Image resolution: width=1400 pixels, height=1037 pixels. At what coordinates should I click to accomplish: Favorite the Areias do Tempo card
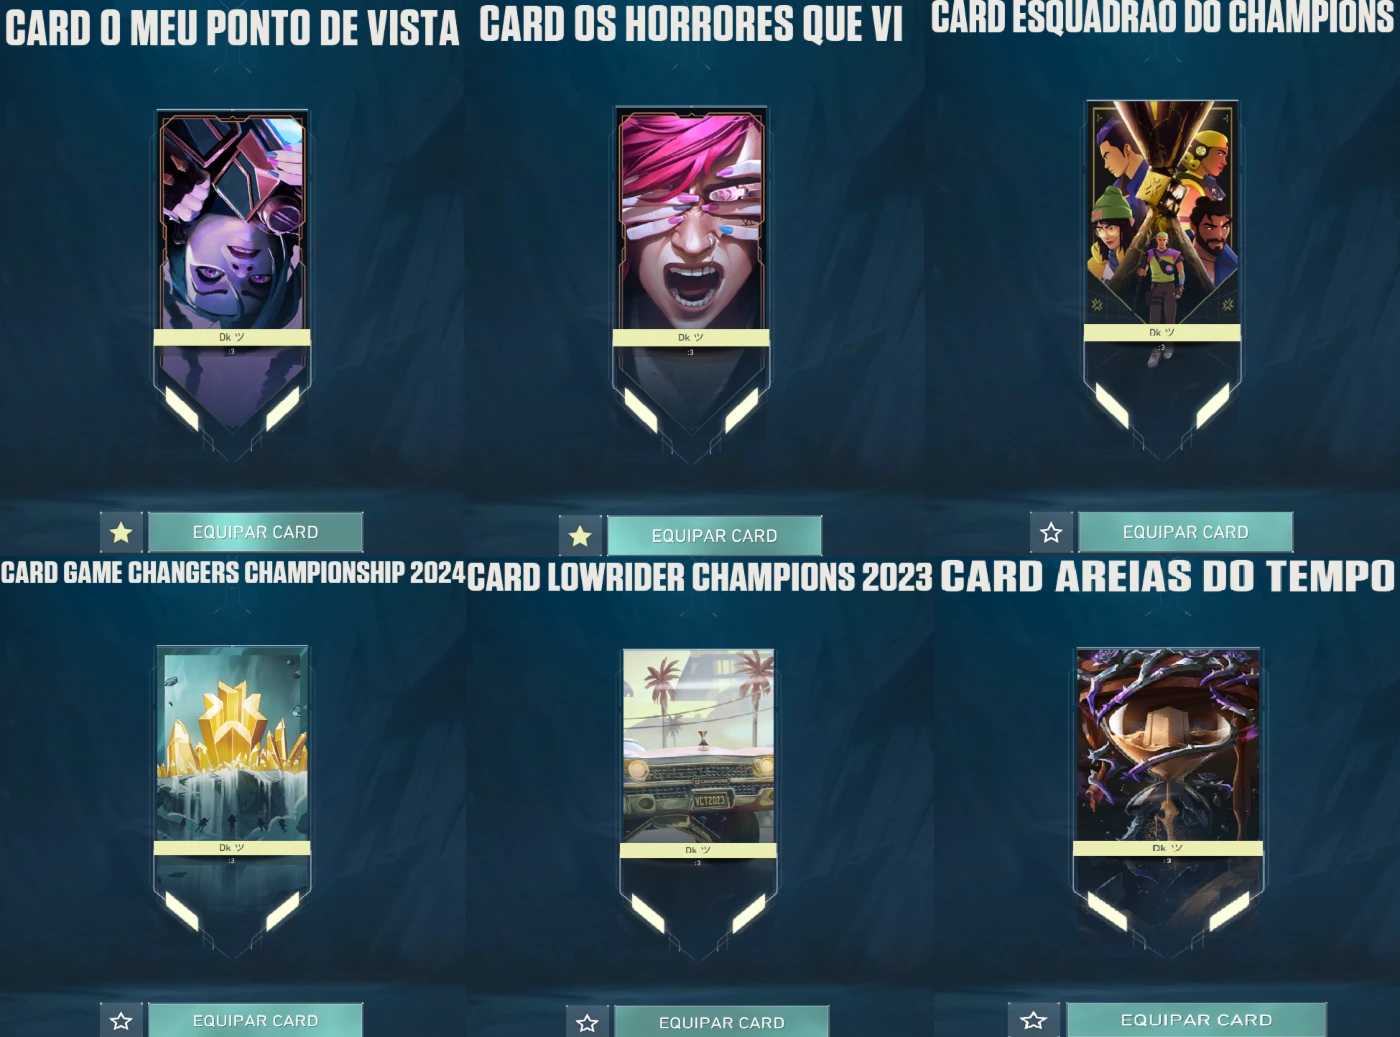(x=1033, y=1020)
